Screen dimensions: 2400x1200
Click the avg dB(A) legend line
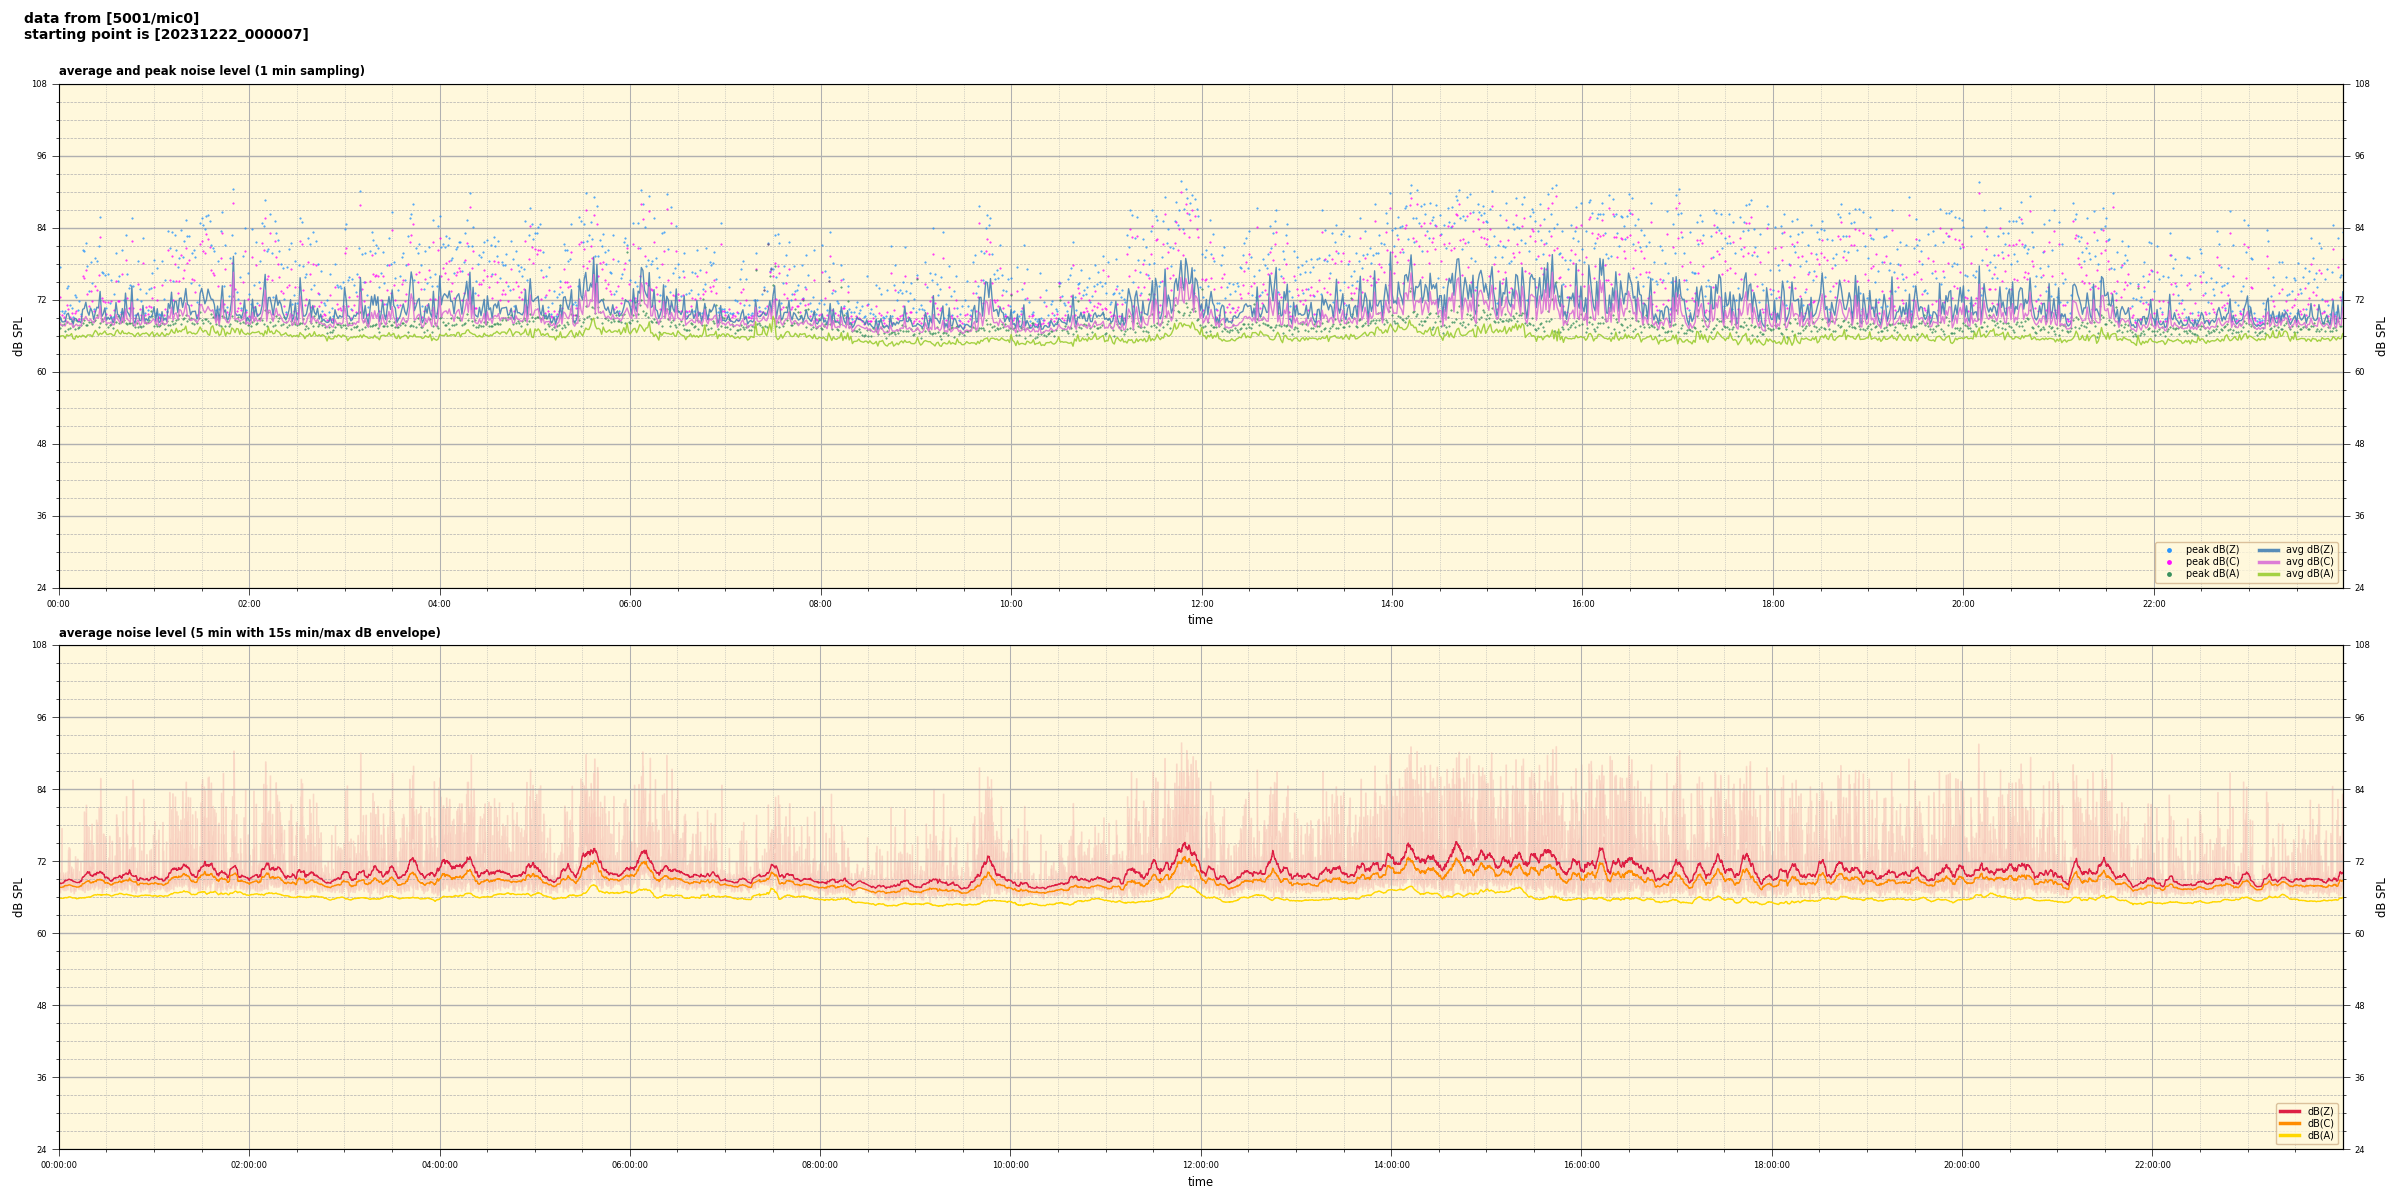[x=2269, y=574]
